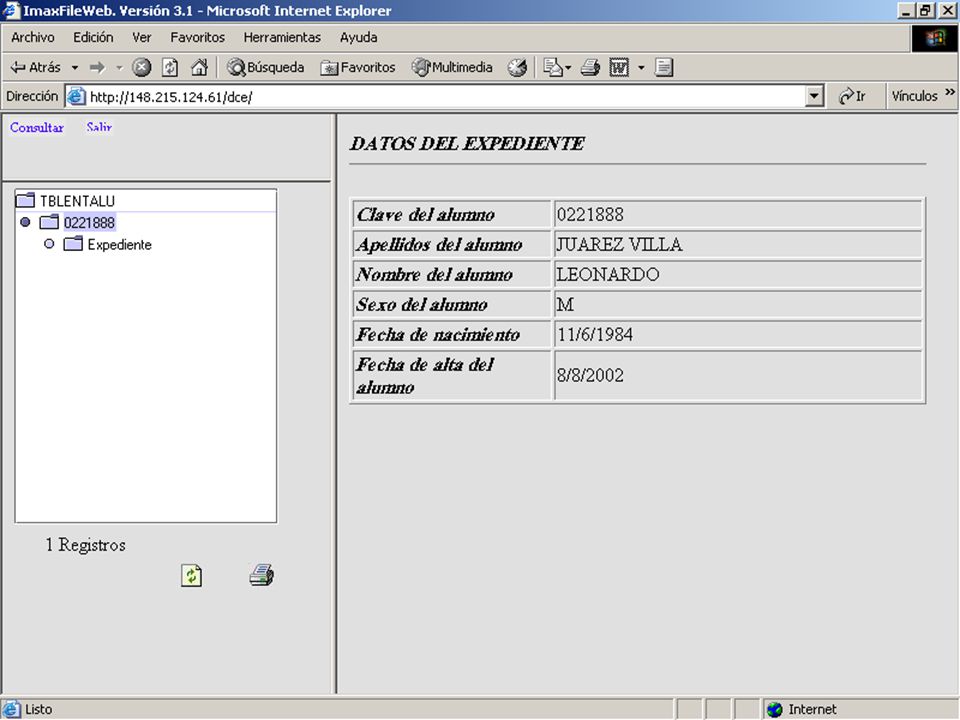Open the Favoritos menu

(197, 37)
